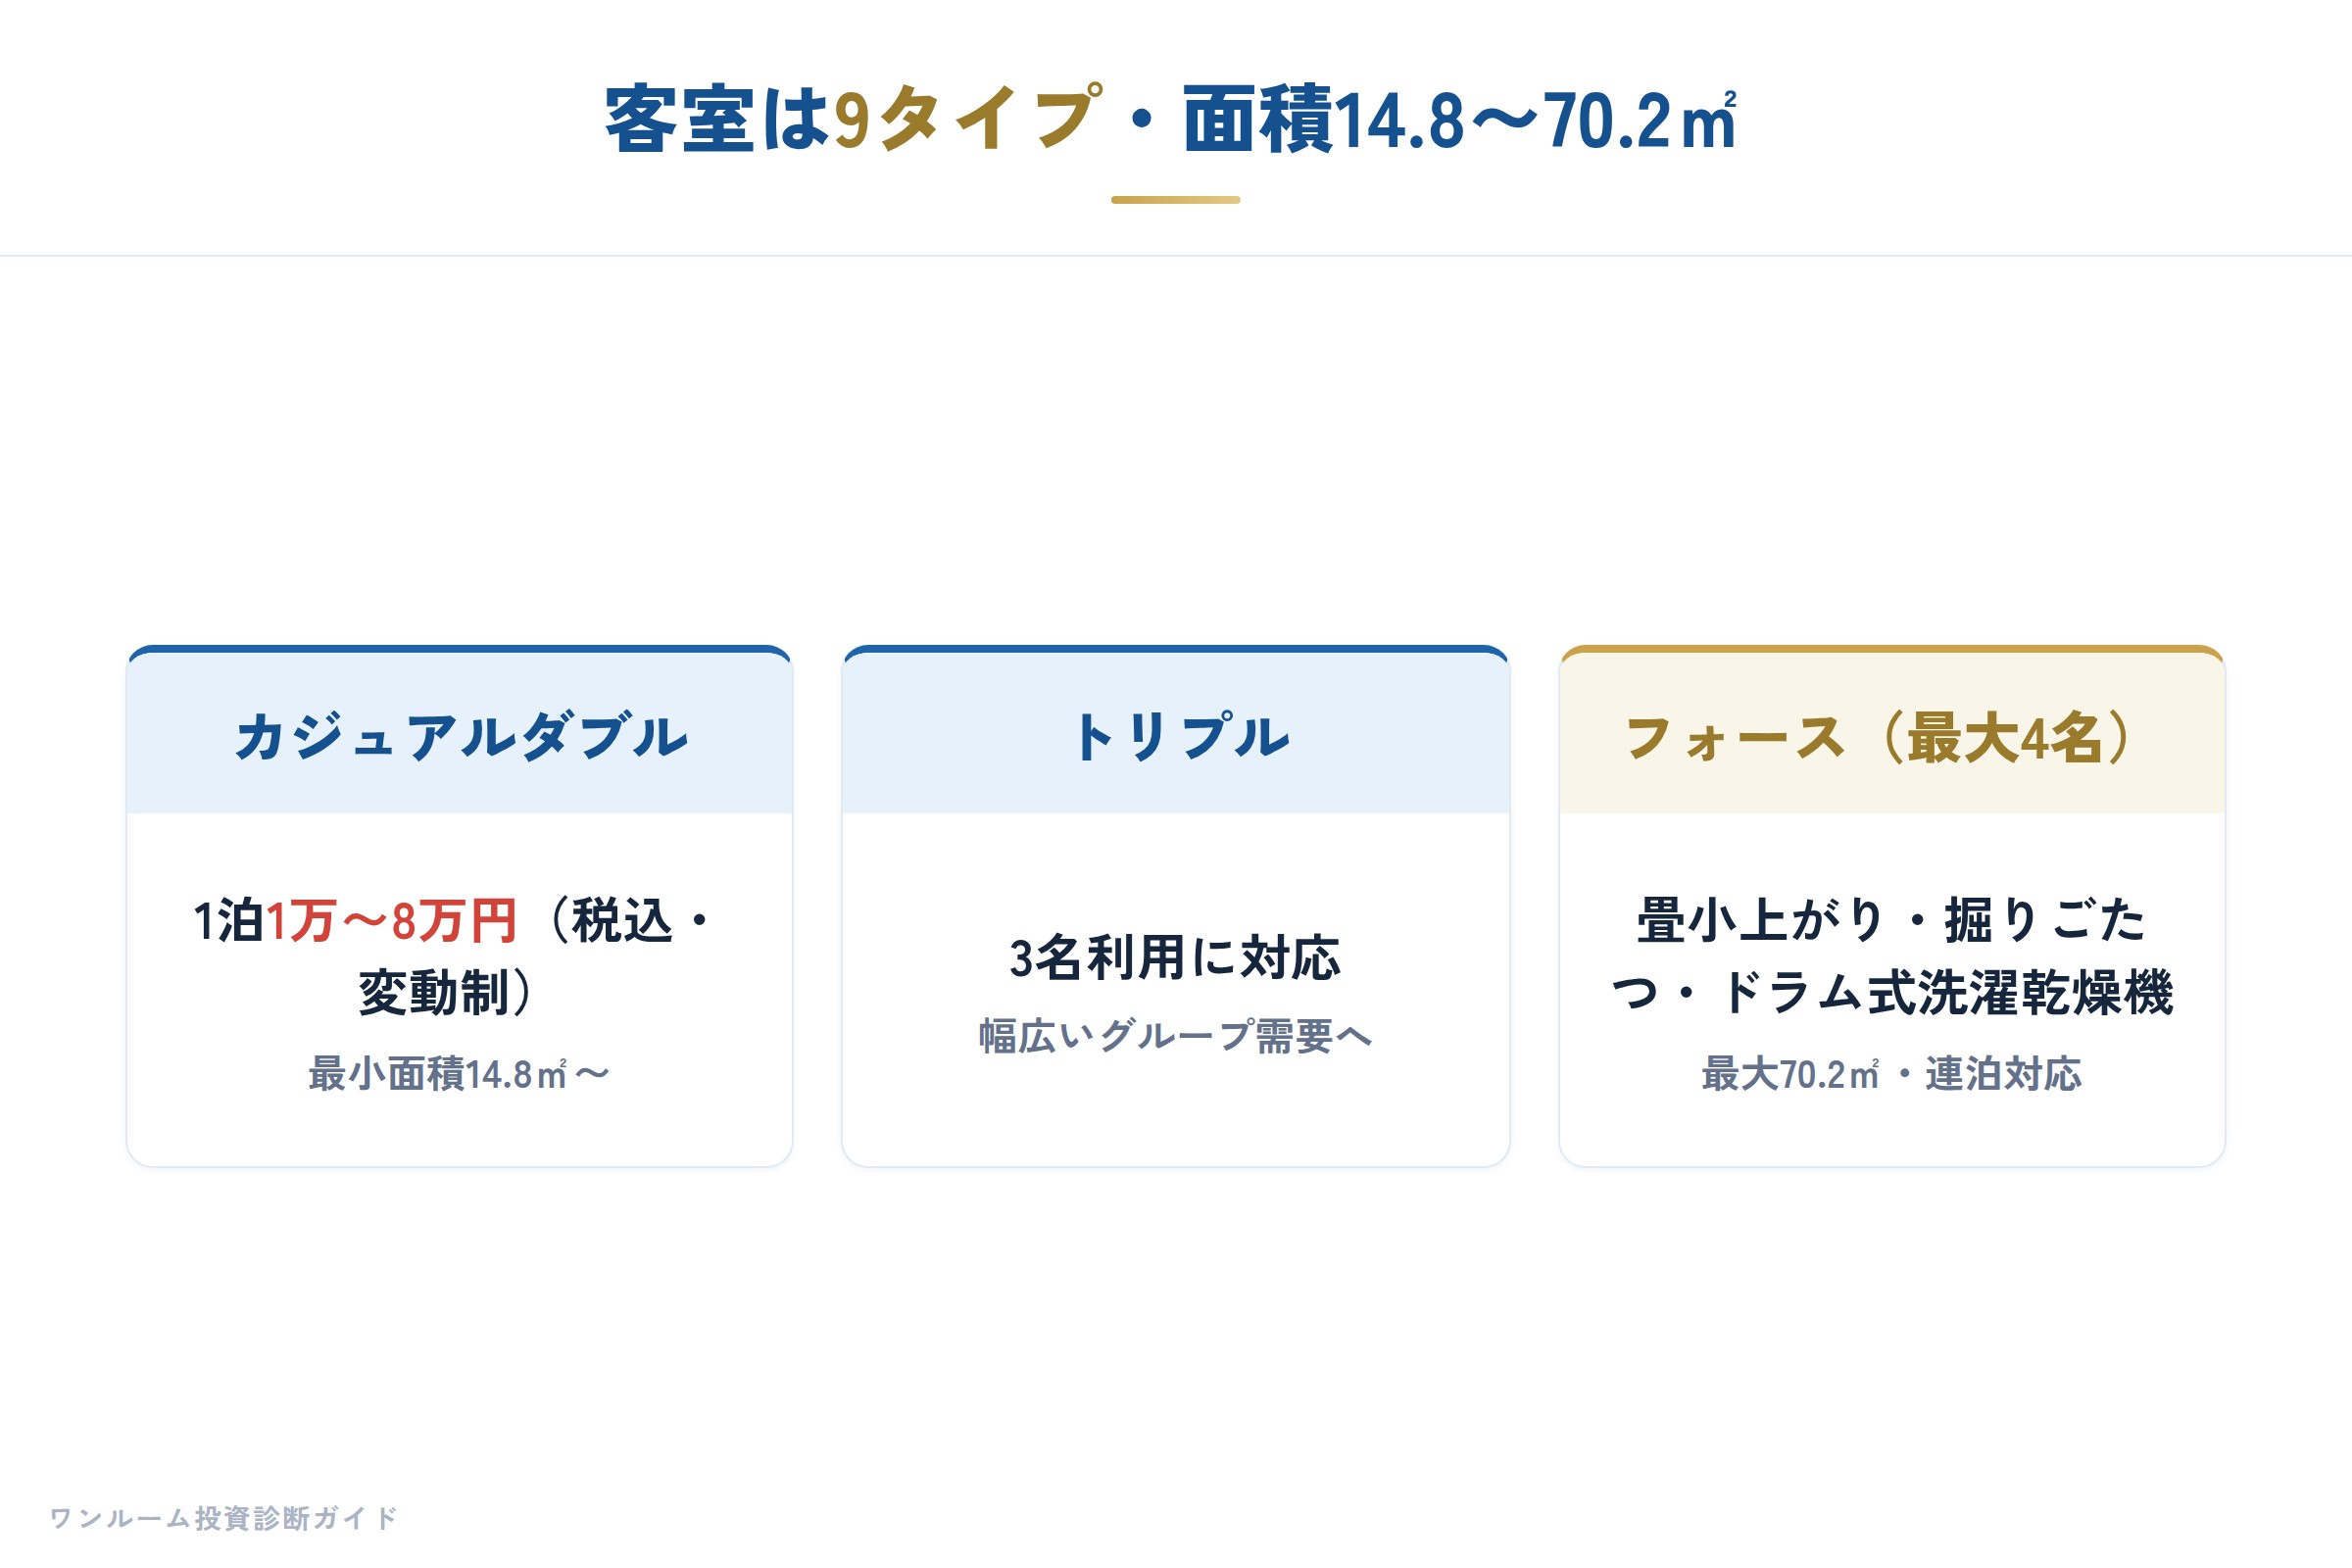This screenshot has width=2352, height=1568.
Task: Select the gold 9タイプ text in the title
Action: pos(968,120)
